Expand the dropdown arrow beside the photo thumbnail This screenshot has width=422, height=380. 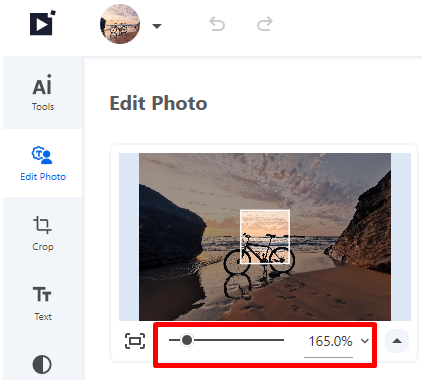tap(157, 26)
